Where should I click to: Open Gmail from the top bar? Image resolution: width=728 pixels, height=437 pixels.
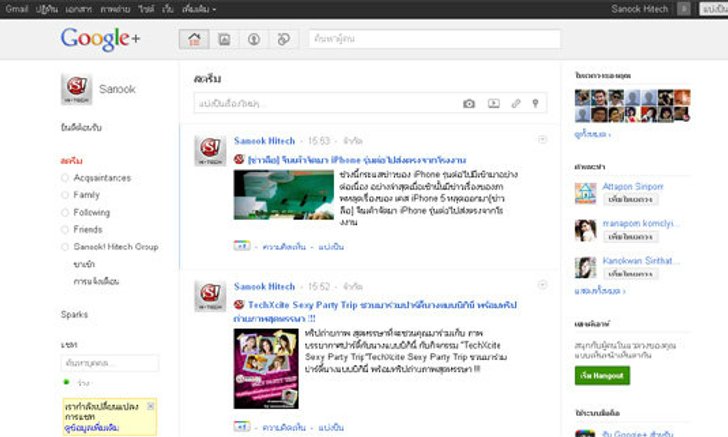pyautogui.click(x=17, y=9)
